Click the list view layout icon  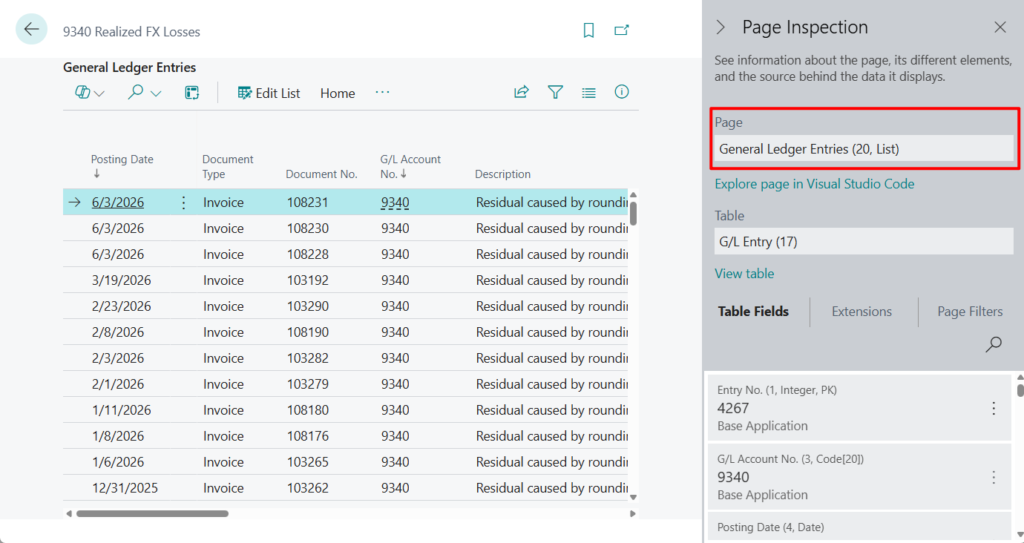589,92
